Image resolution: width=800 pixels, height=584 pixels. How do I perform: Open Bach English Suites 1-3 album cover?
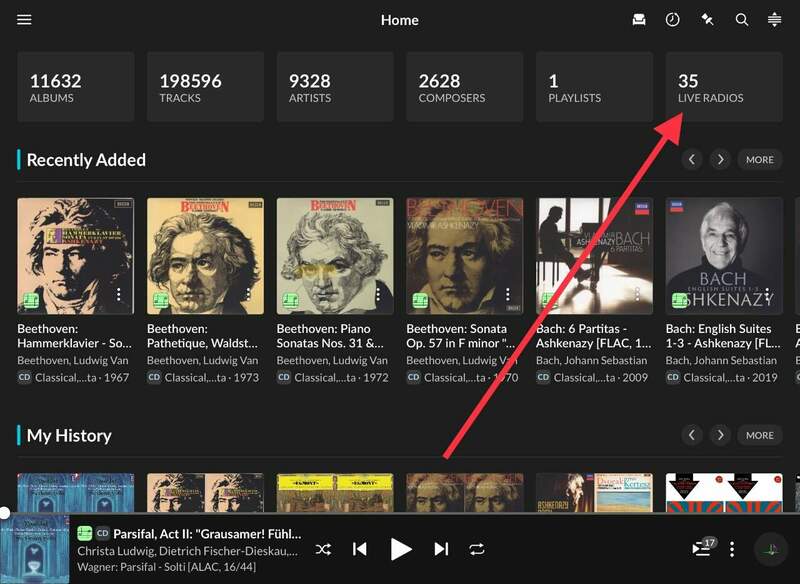pos(724,256)
